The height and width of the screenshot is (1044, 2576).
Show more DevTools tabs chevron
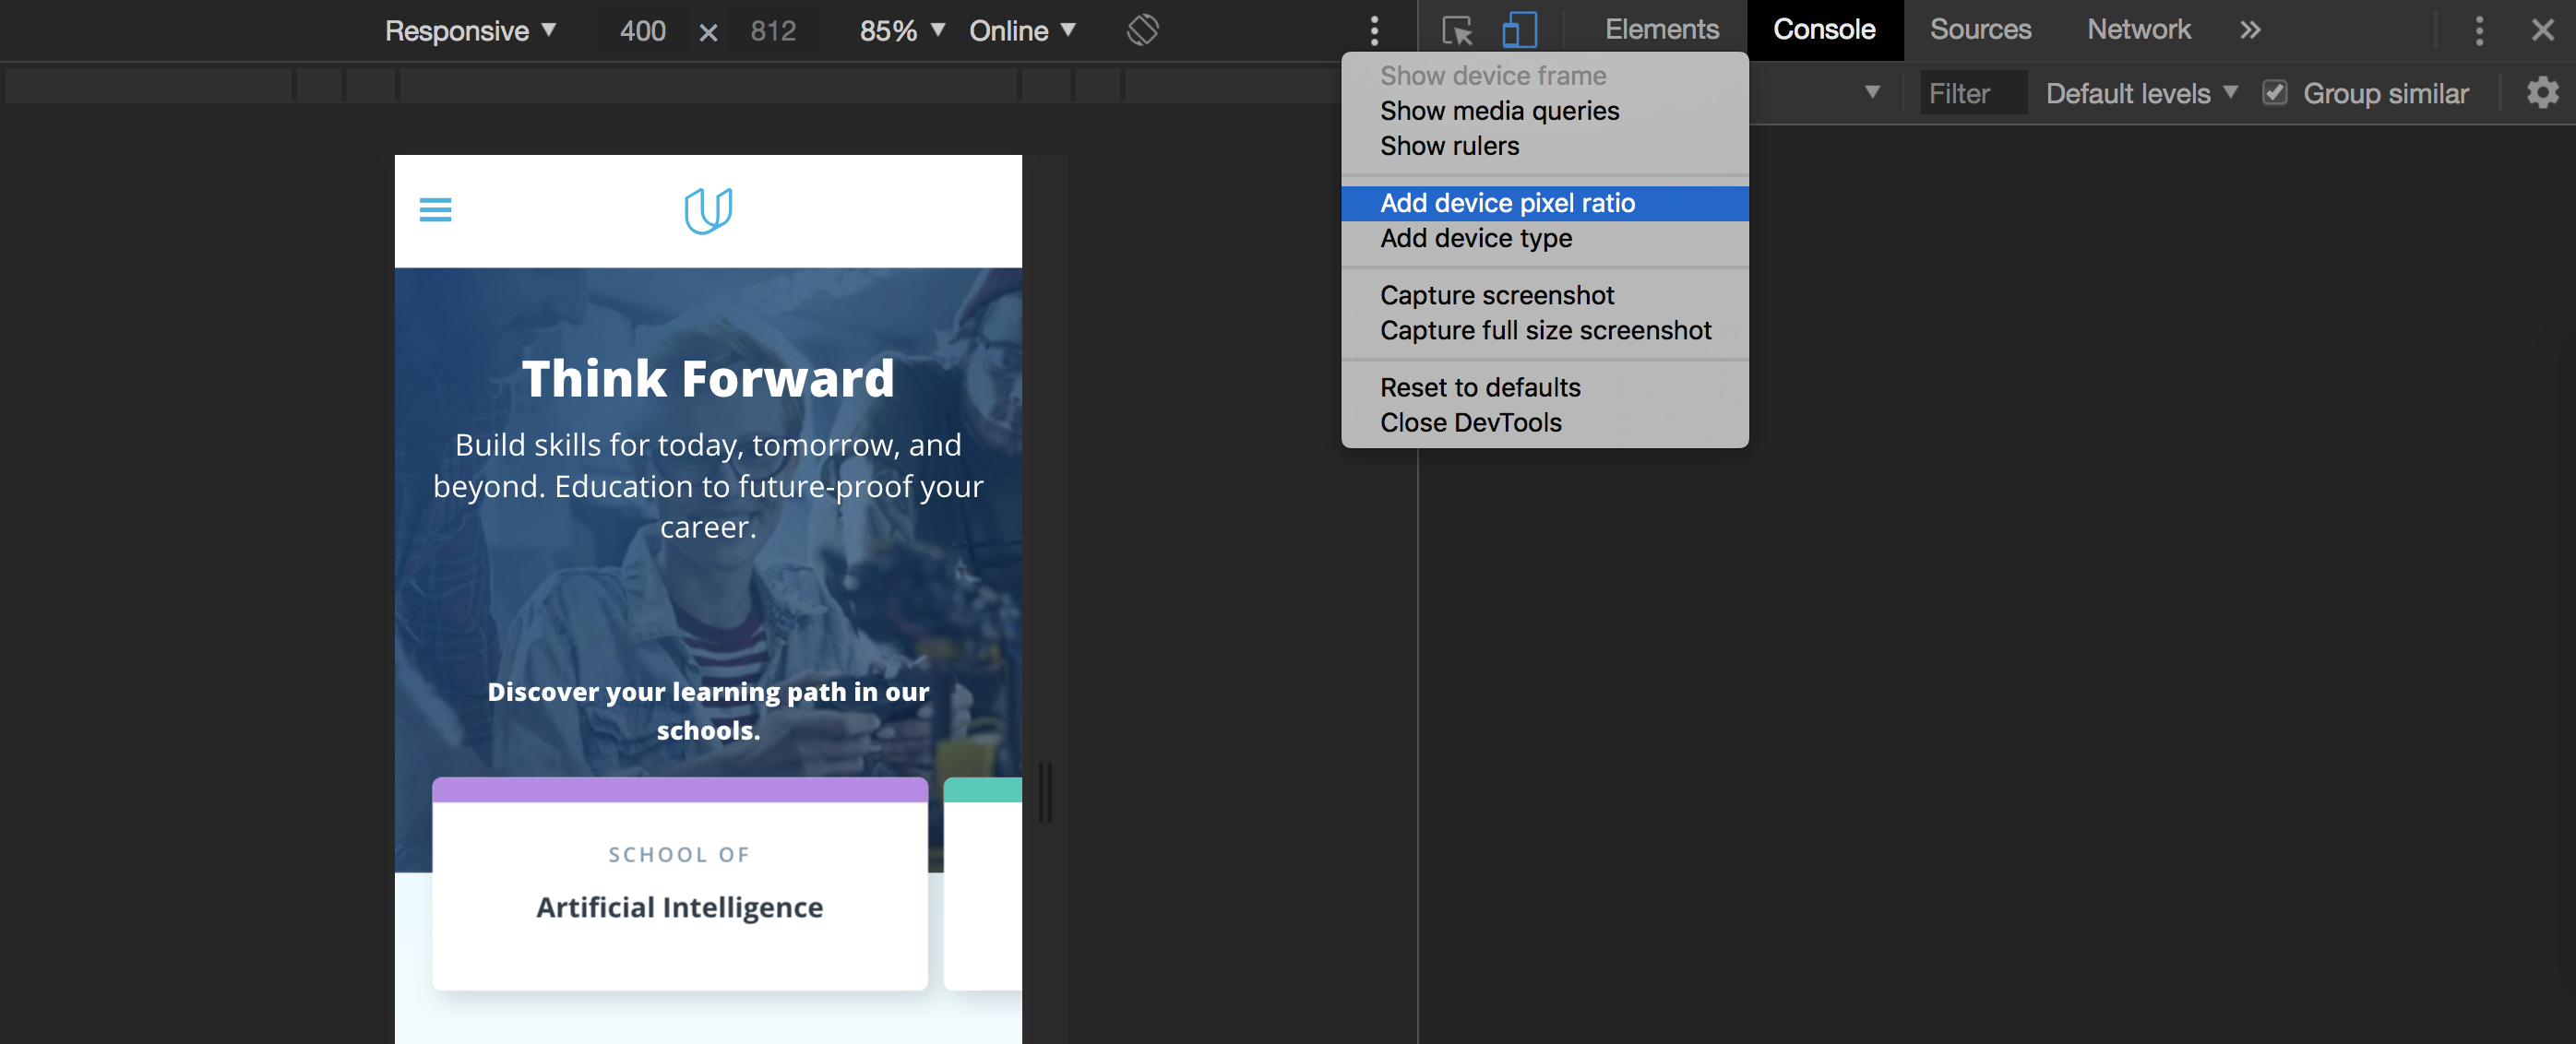(2249, 30)
